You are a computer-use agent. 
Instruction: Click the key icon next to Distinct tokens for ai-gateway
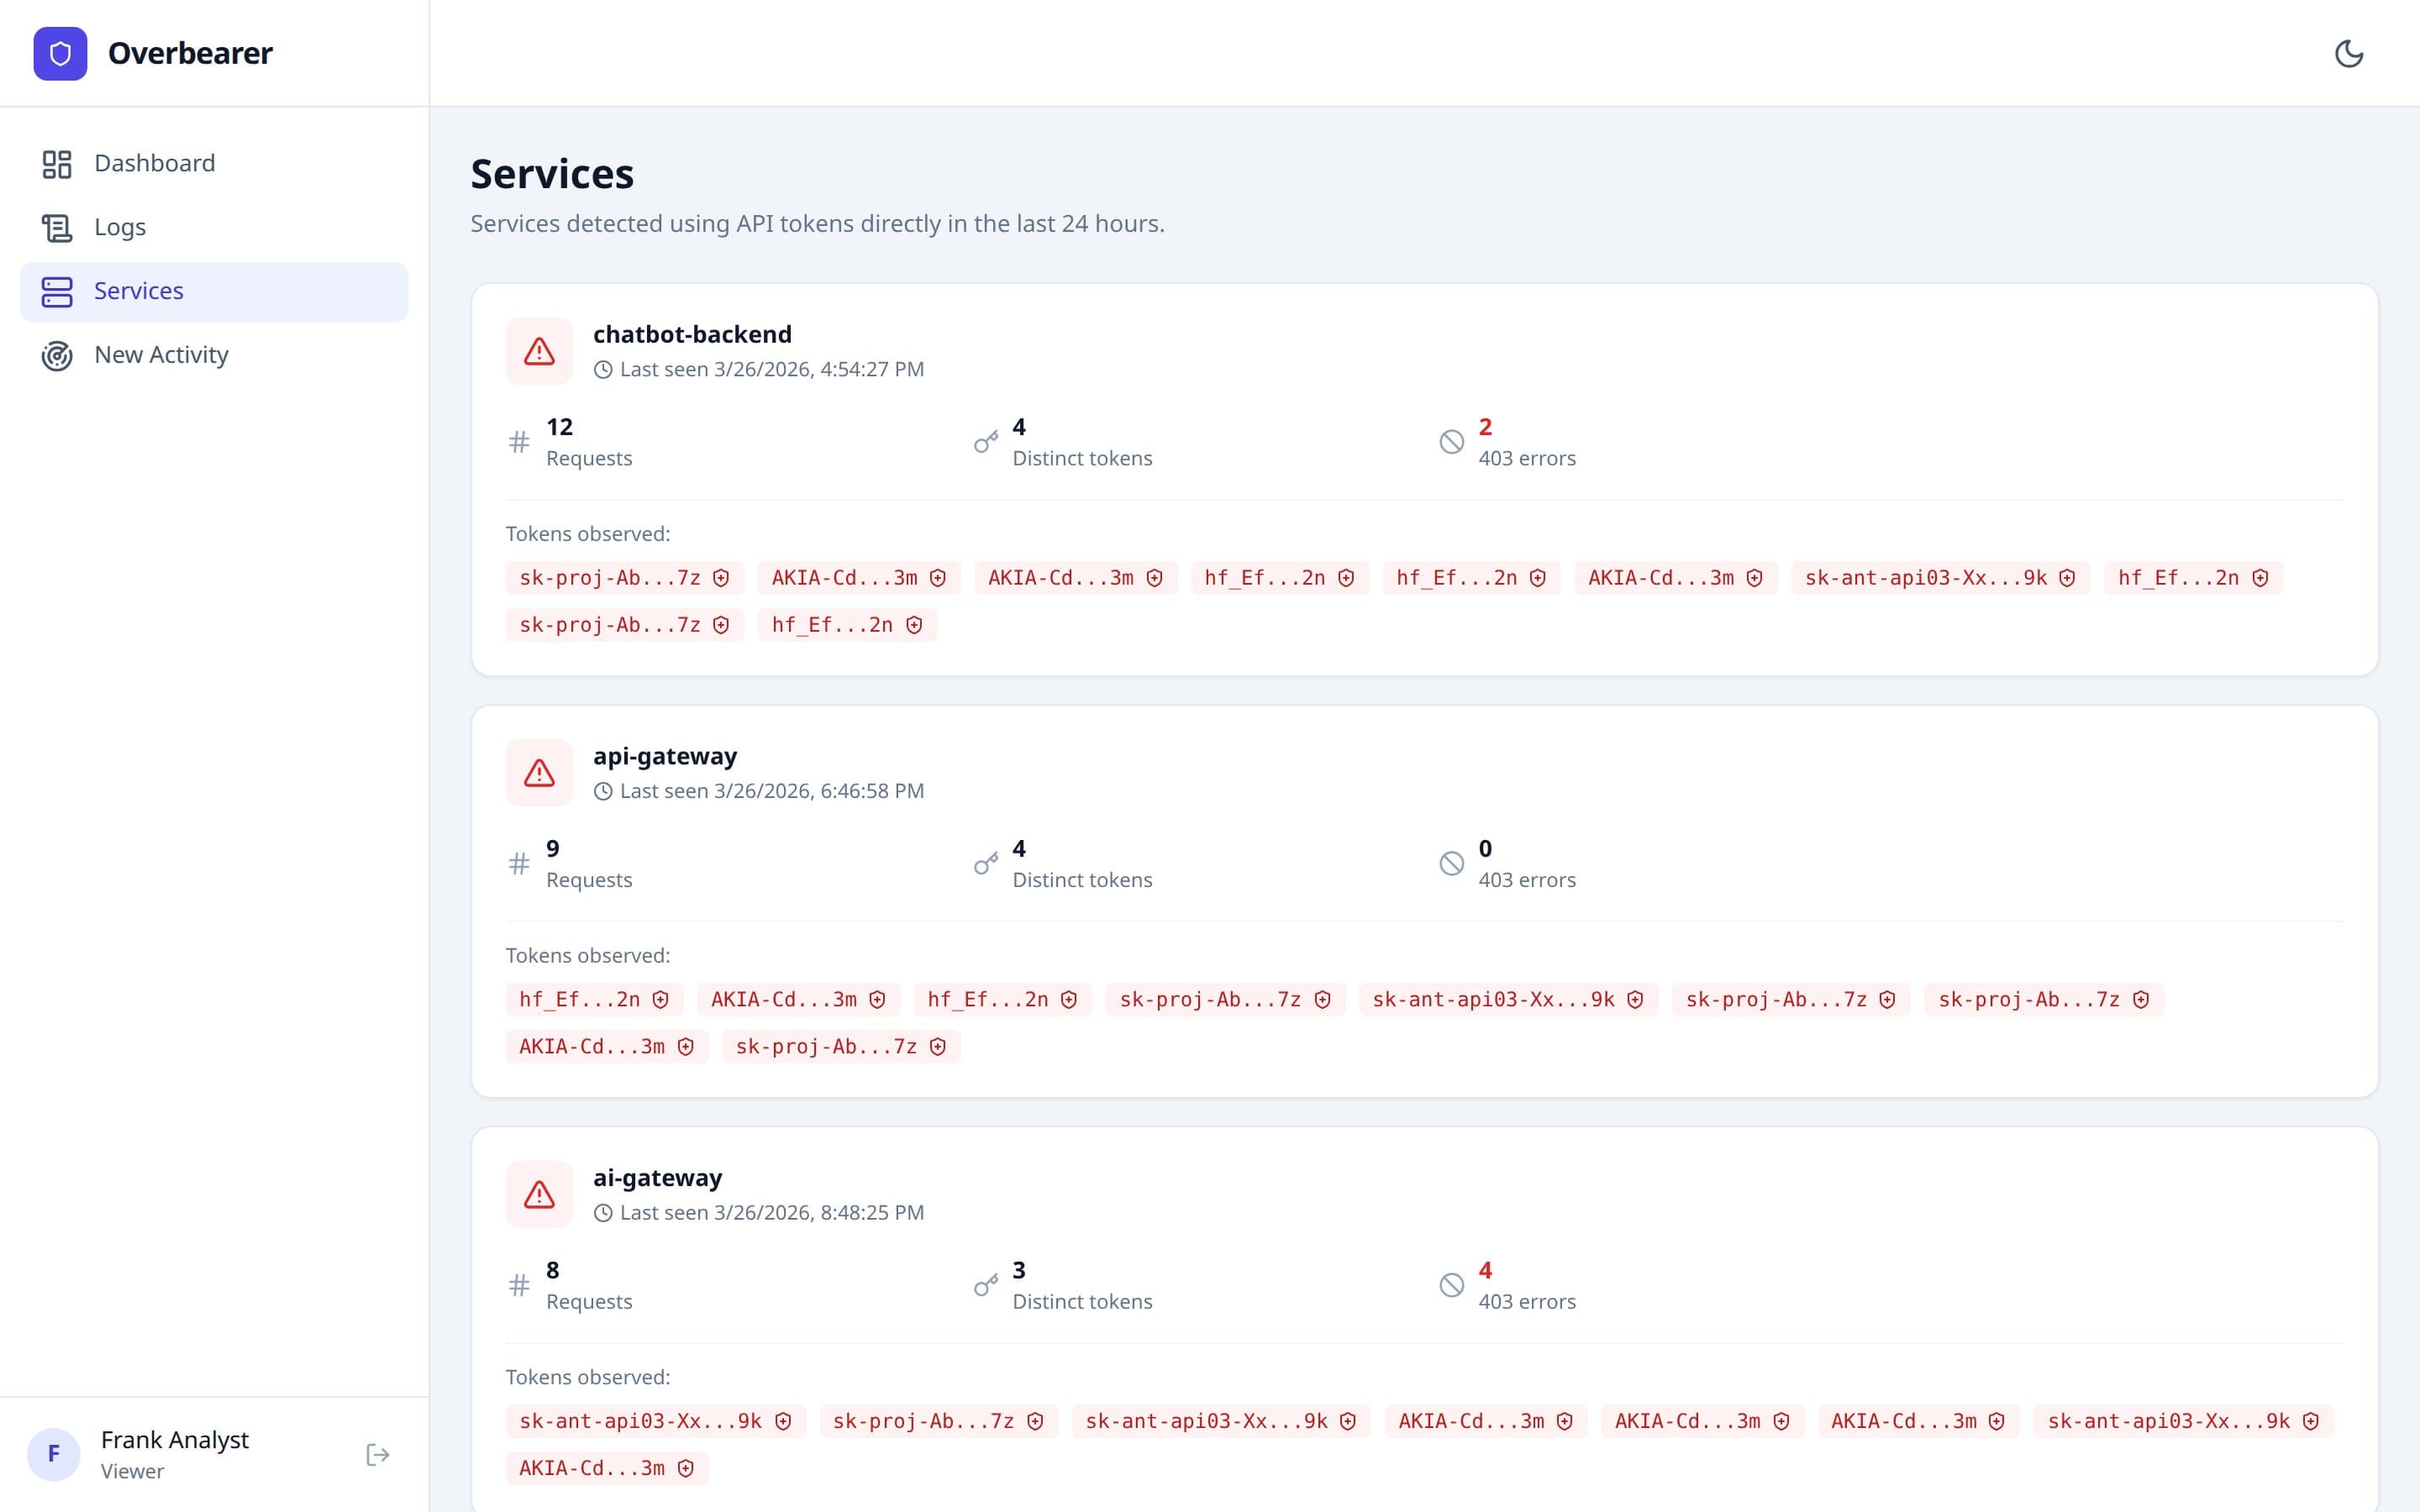[x=988, y=1285]
